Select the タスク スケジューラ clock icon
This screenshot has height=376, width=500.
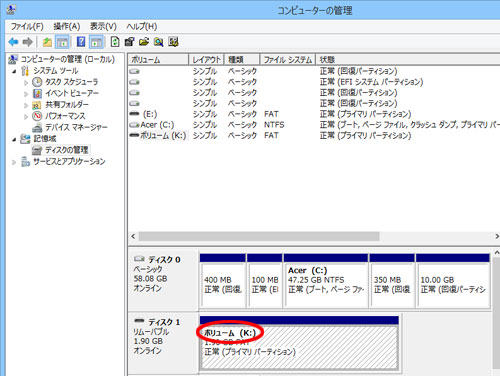pyautogui.click(x=37, y=82)
